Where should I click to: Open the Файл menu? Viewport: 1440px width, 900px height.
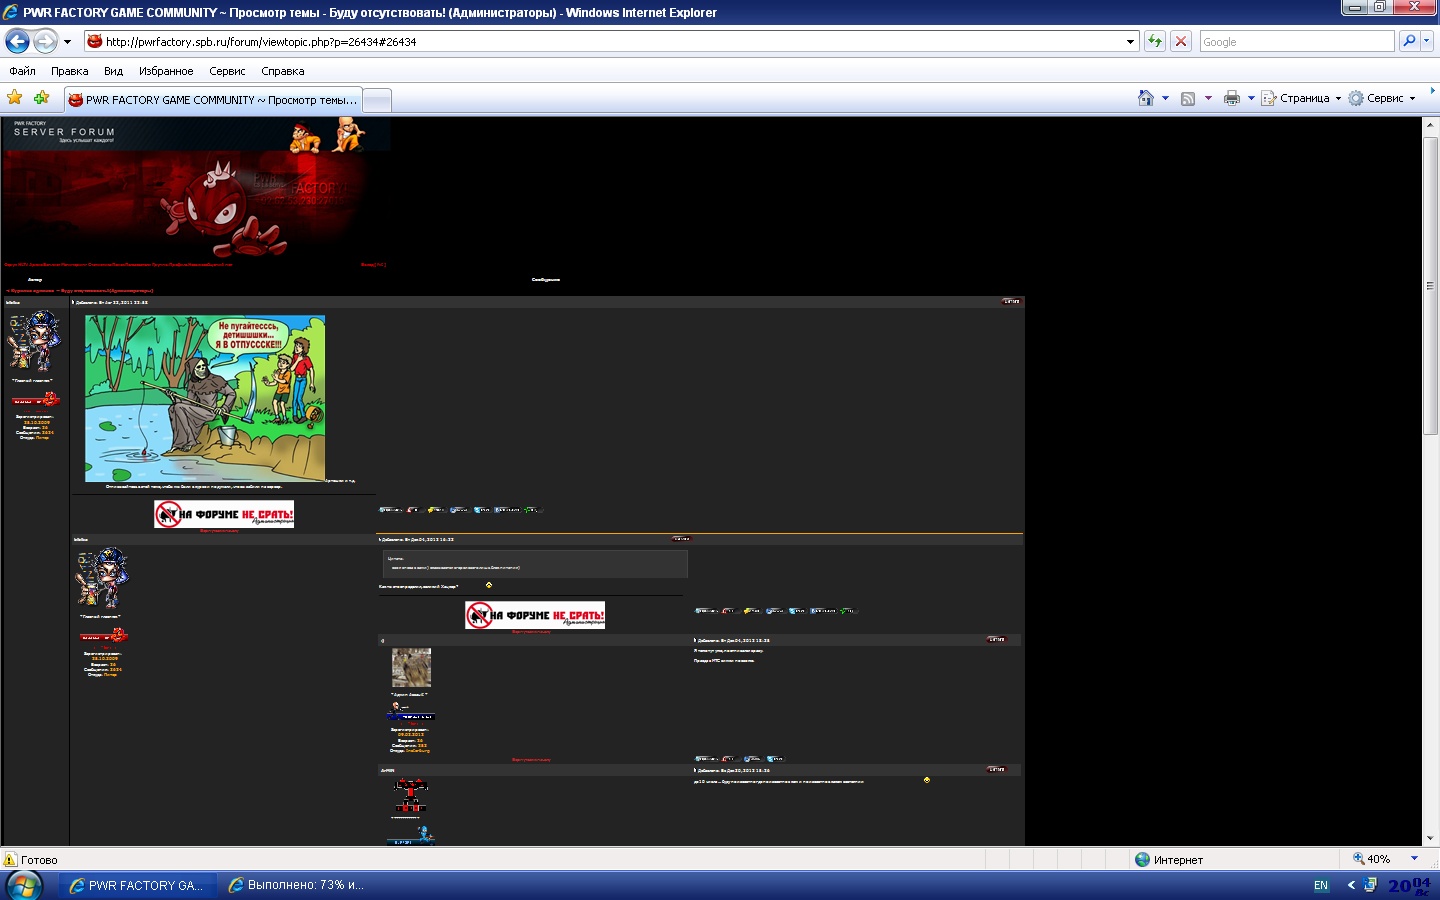22,71
